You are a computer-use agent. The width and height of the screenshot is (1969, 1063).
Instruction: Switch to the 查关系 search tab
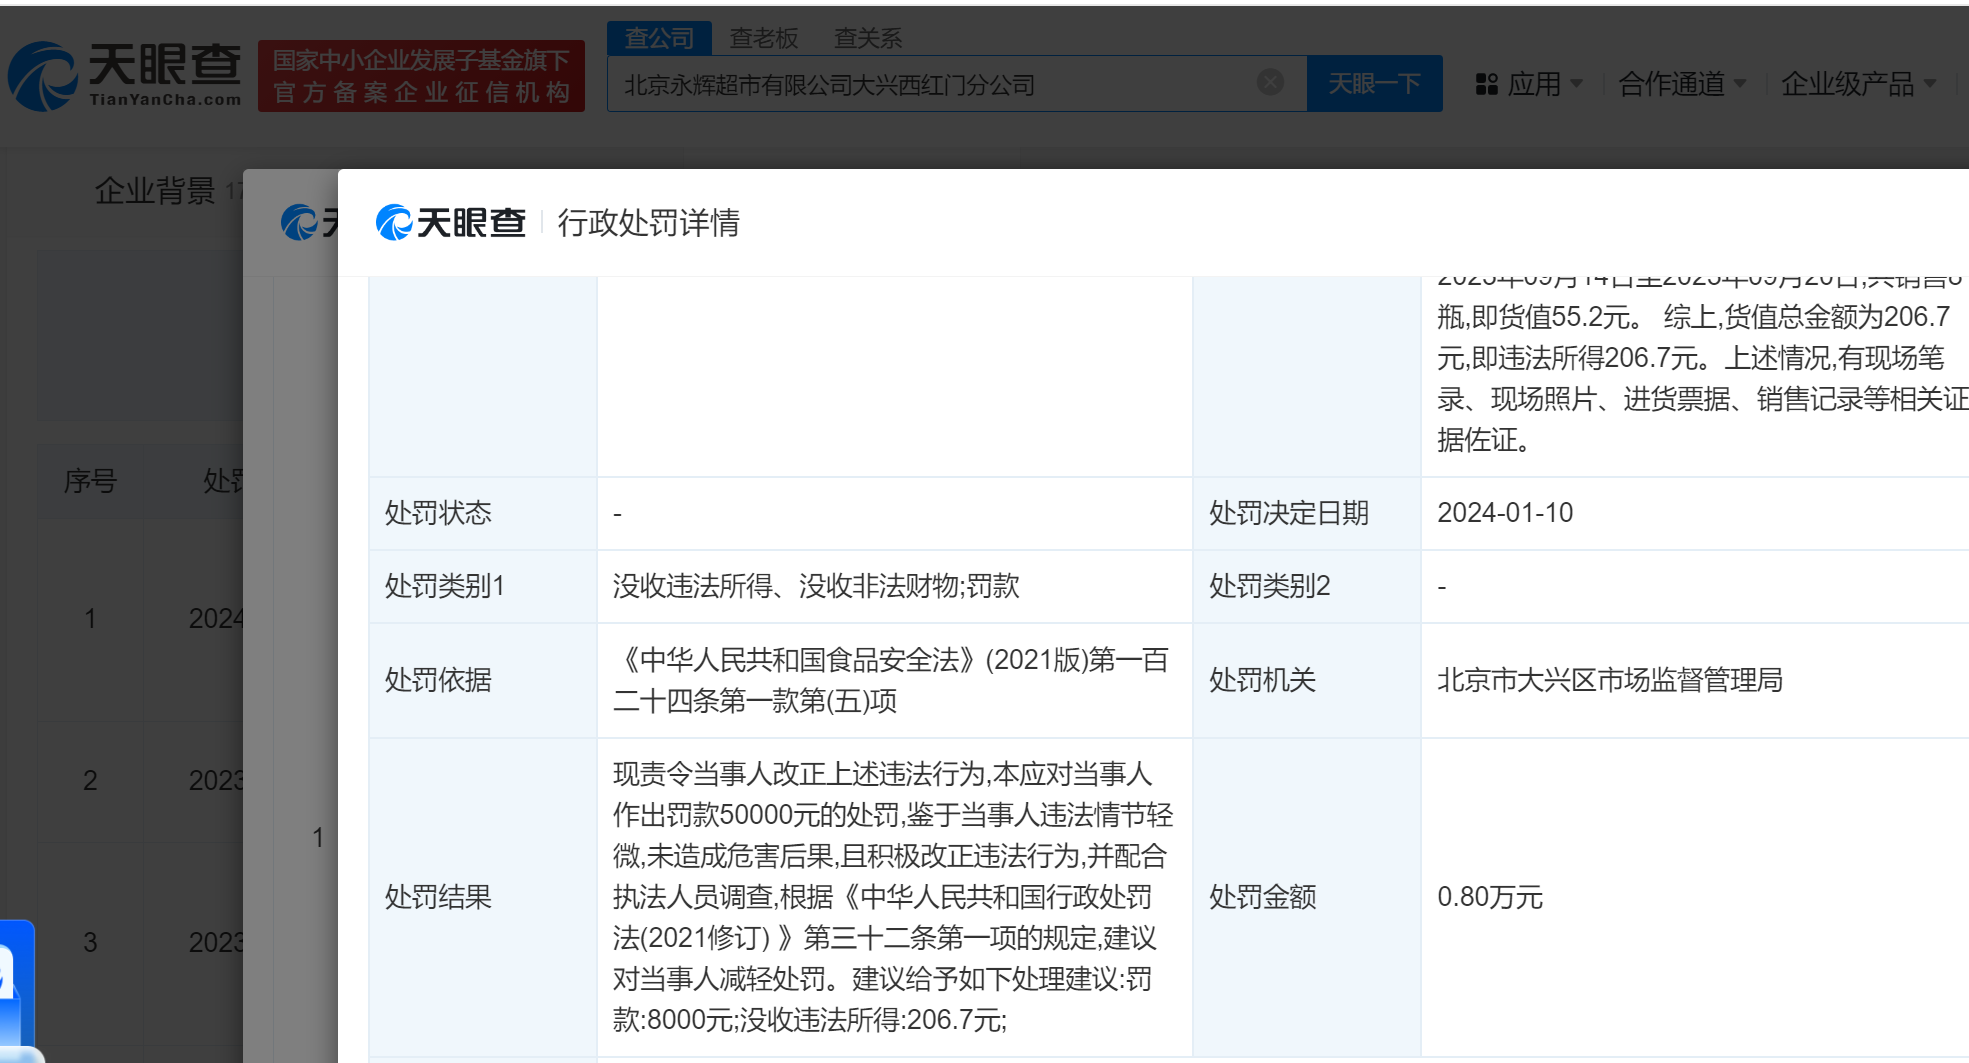point(868,38)
